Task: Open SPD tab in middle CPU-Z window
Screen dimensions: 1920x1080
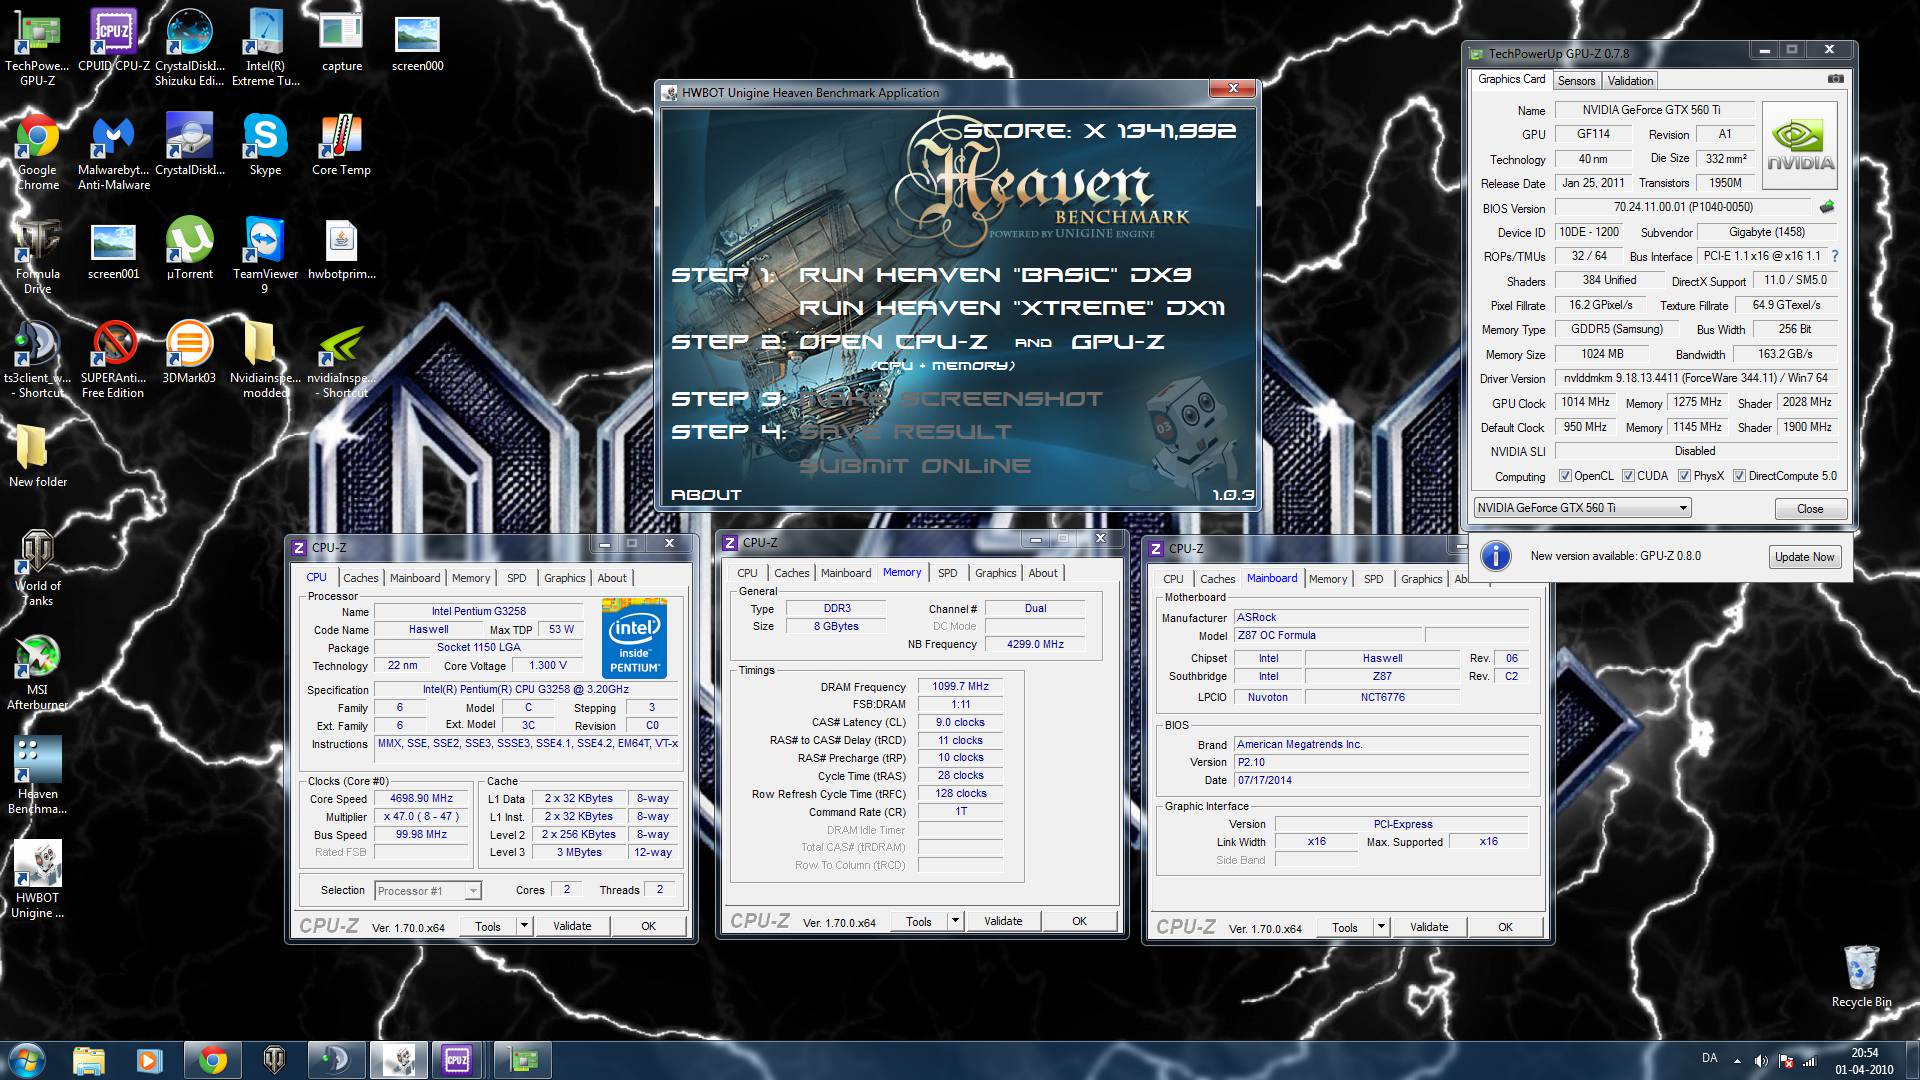Action: pos(947,573)
